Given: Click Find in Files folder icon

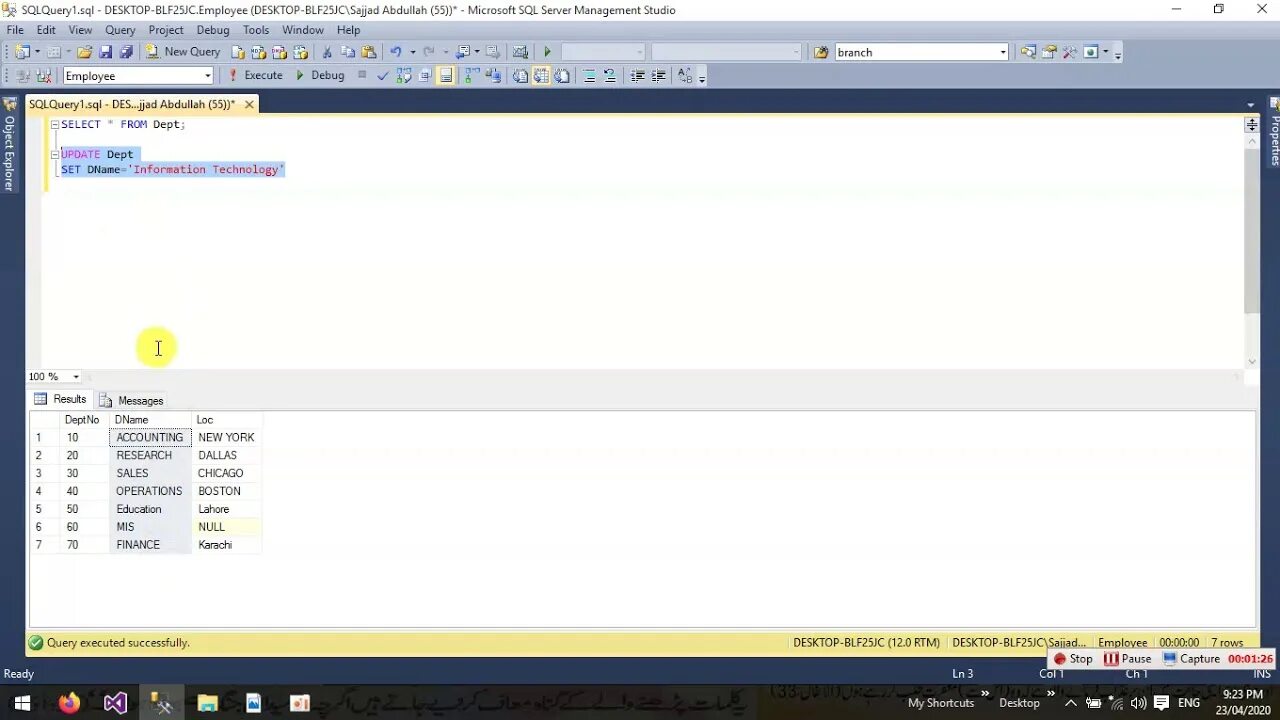Looking at the screenshot, I should pos(821,52).
